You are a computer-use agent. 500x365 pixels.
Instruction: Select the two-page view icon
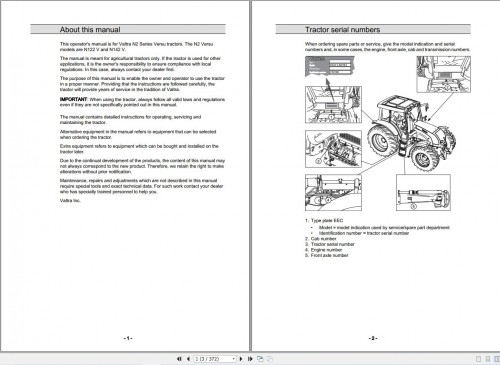point(497,359)
